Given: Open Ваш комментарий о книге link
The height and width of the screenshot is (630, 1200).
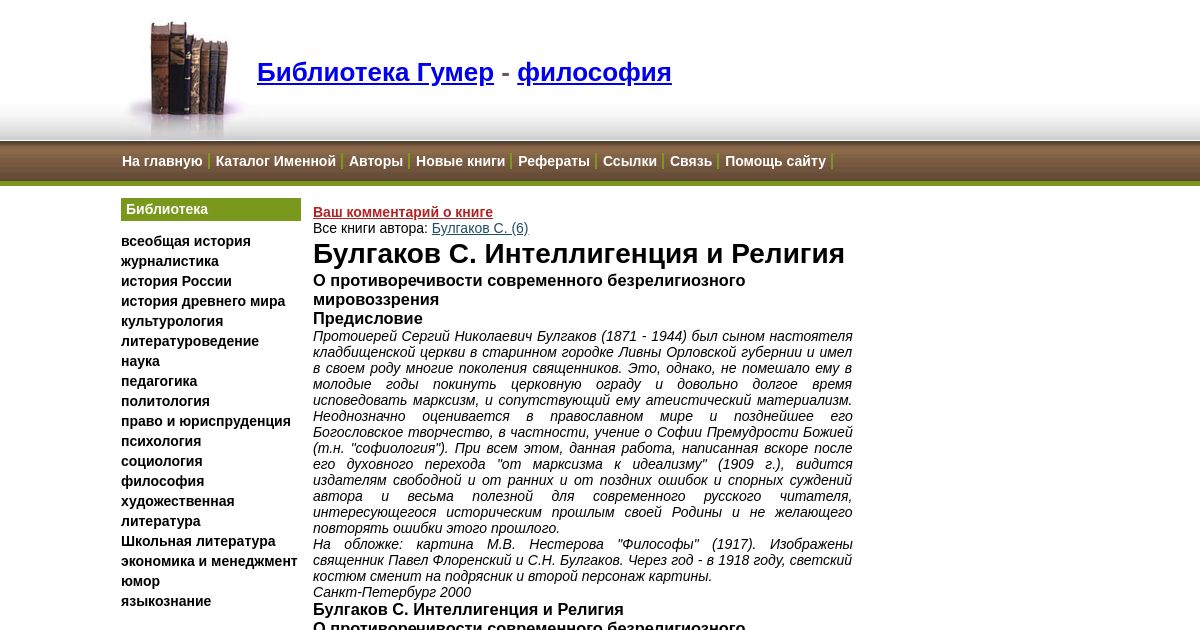Looking at the screenshot, I should [403, 212].
